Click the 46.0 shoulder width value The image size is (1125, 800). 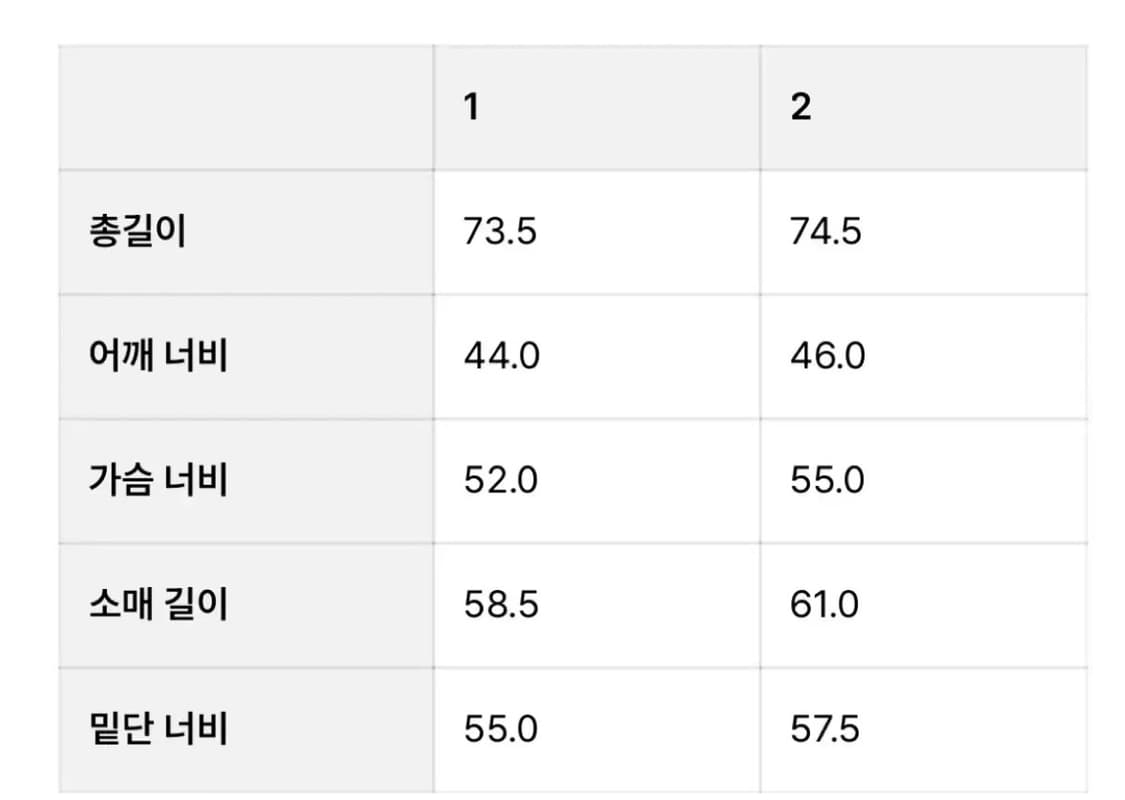click(827, 356)
